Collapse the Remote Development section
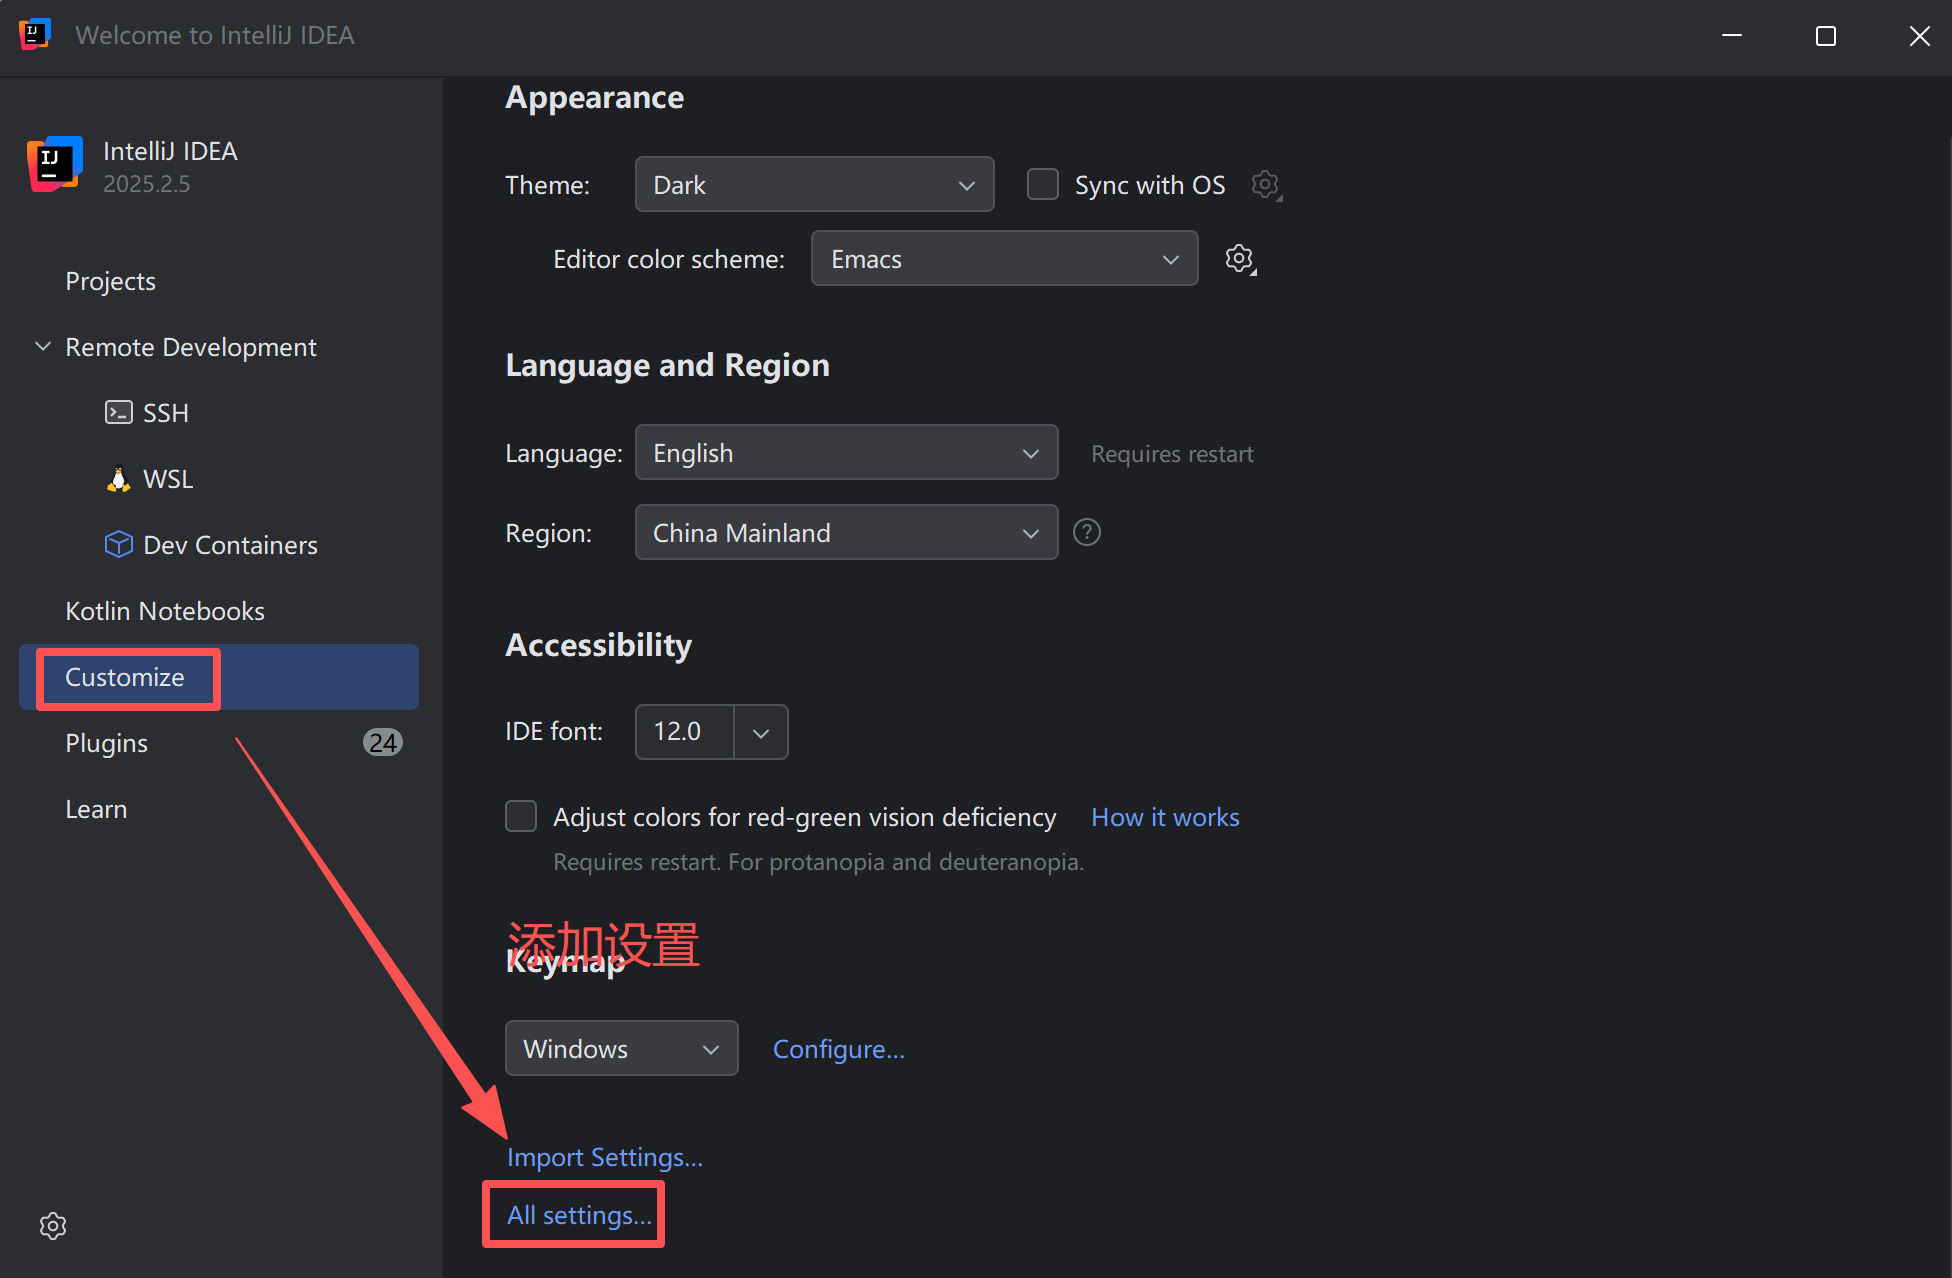Viewport: 1952px width, 1278px height. (x=43, y=346)
